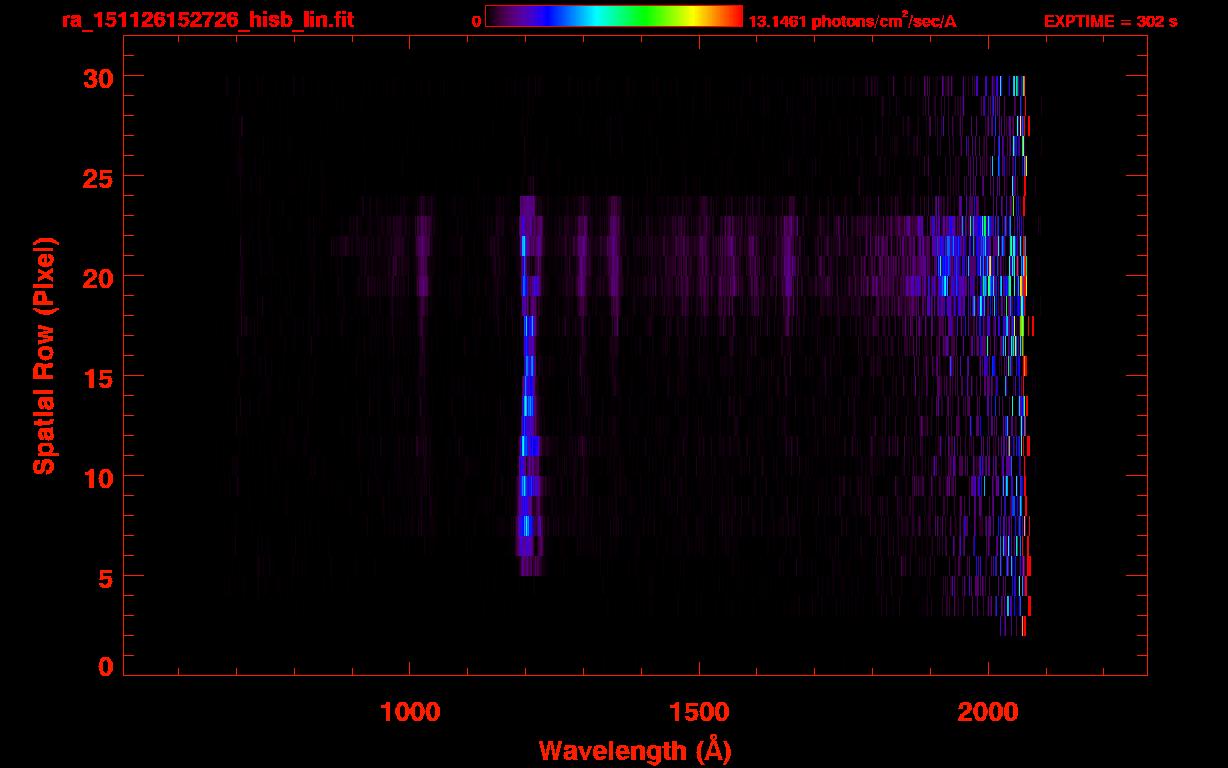
Task: Click the bright Lyman-alpha emission line near 1216 Å
Action: 529,386
